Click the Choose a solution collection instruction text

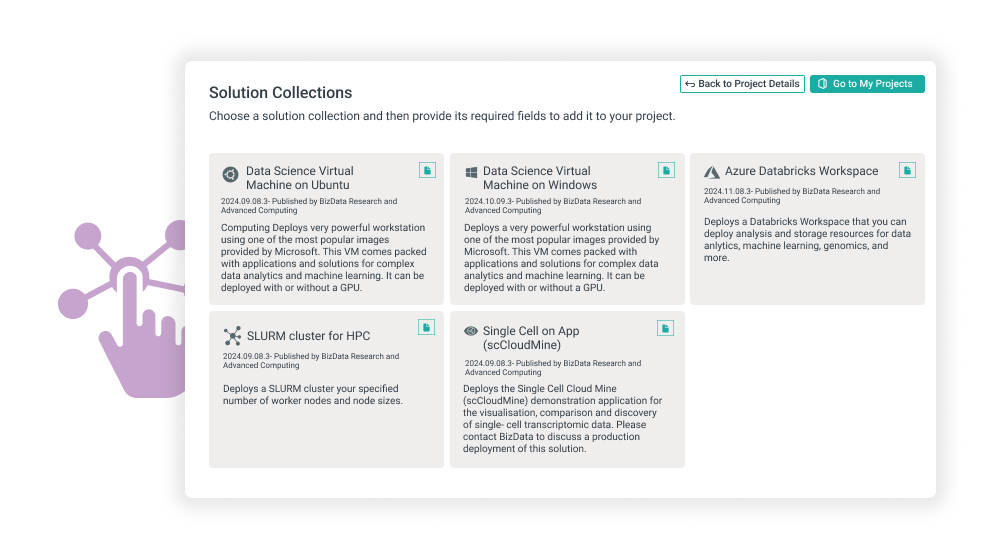[x=442, y=116]
